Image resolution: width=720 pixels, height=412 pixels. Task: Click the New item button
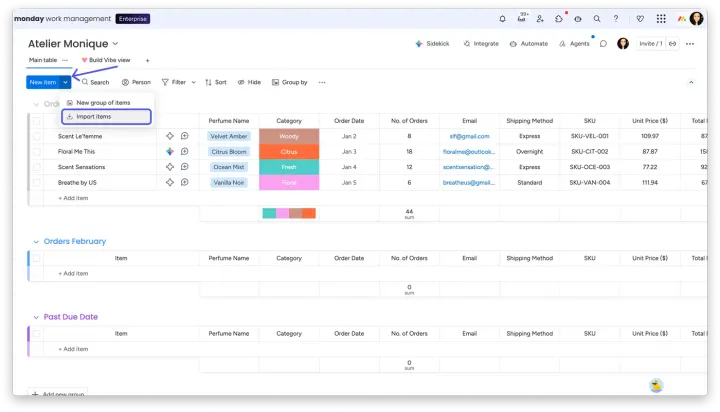coord(43,82)
